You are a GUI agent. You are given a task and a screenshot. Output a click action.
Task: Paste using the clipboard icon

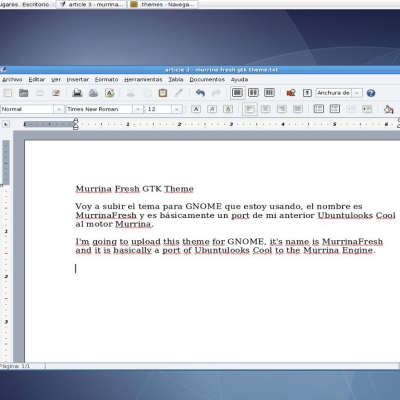coord(163,93)
